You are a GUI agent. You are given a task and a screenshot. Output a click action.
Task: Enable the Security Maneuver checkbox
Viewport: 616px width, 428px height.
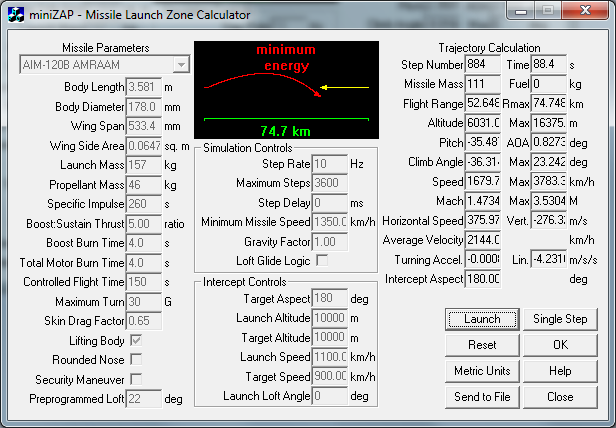[x=136, y=379]
